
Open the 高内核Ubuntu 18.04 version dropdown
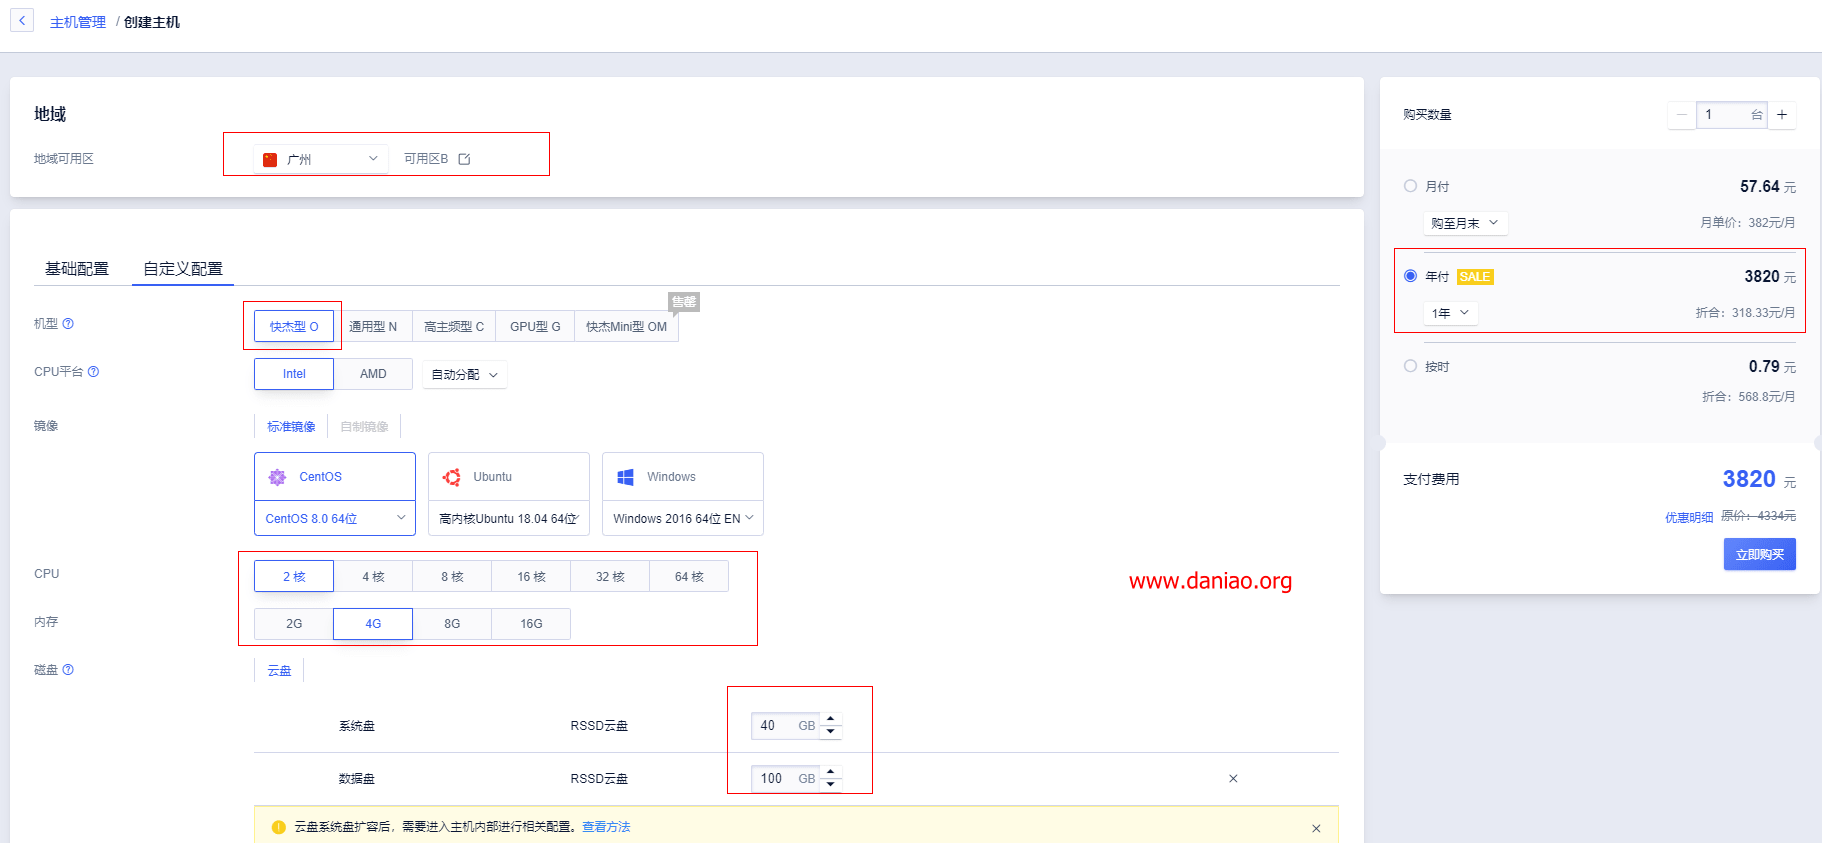pos(509,518)
